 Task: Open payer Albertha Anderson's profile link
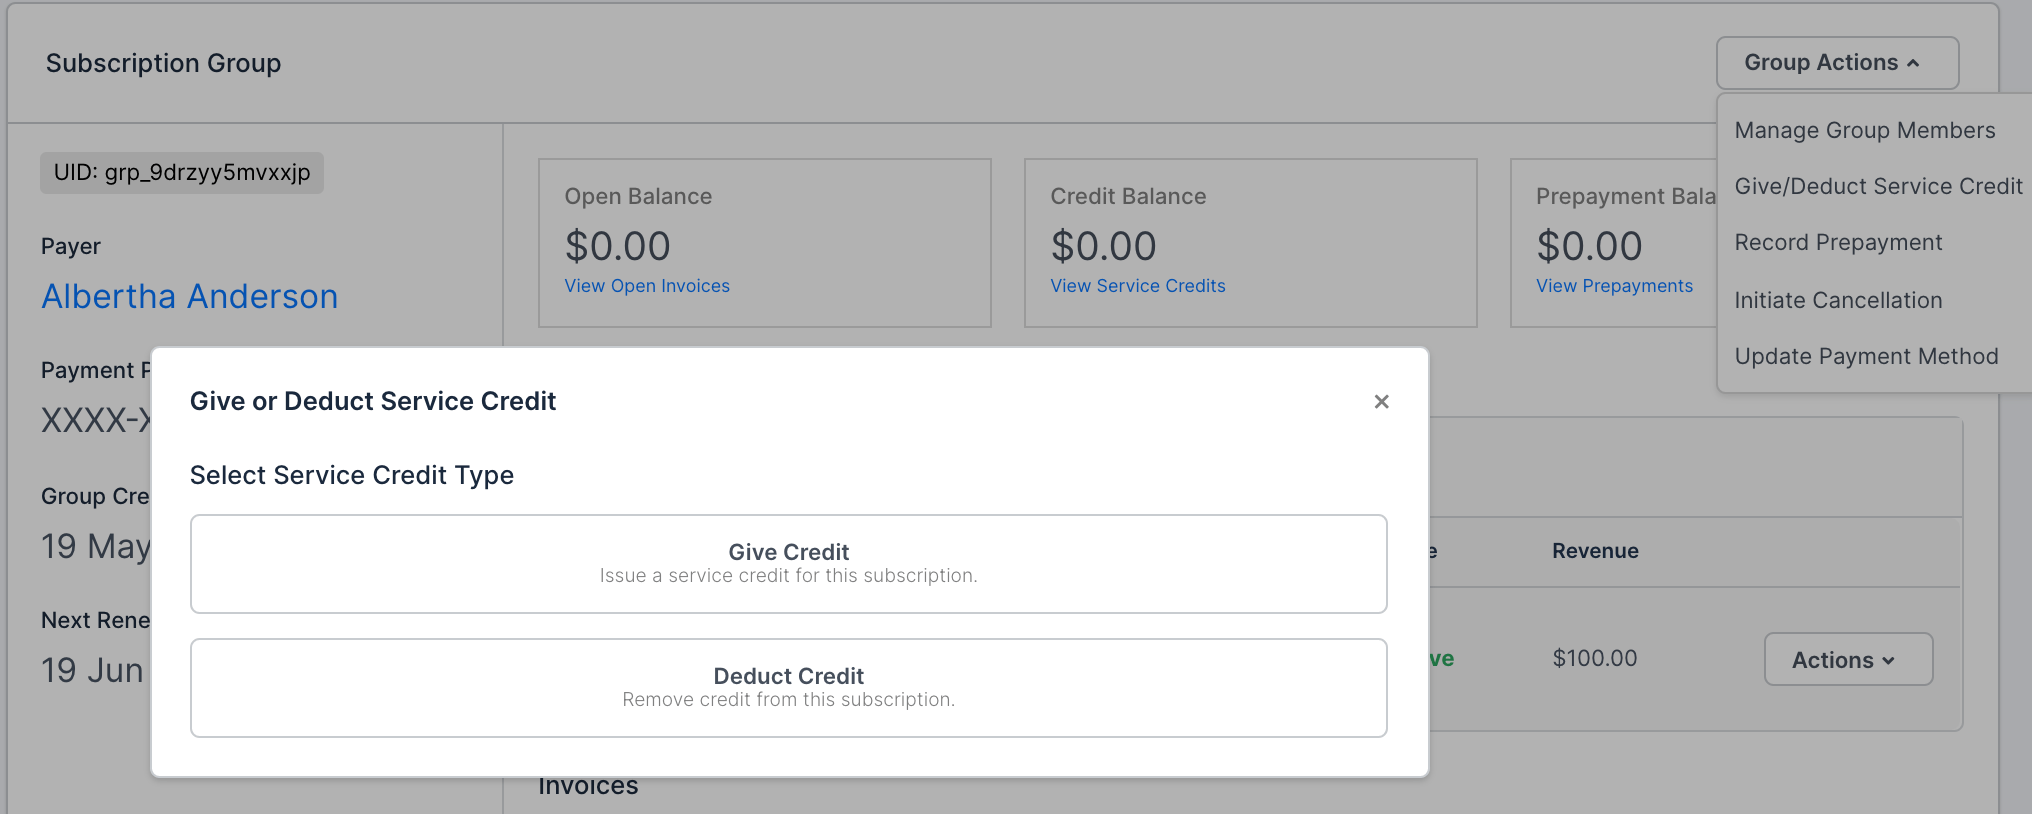pos(190,297)
